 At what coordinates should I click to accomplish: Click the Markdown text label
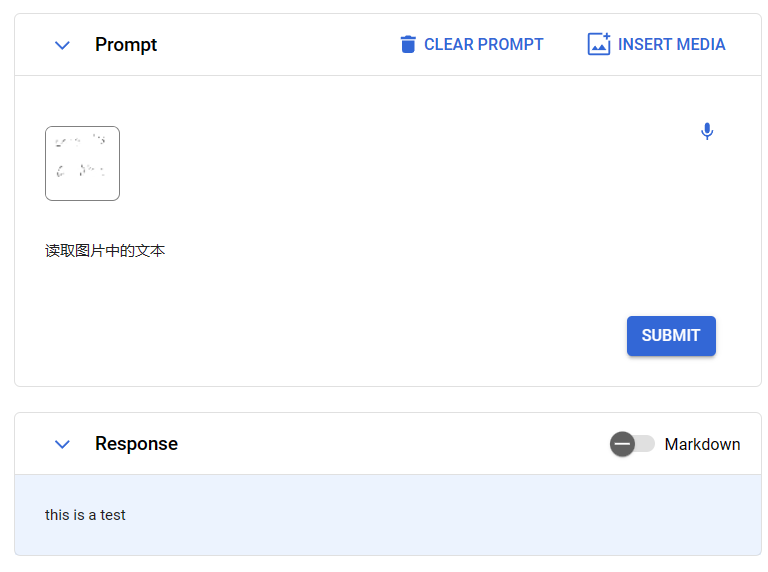tap(702, 444)
